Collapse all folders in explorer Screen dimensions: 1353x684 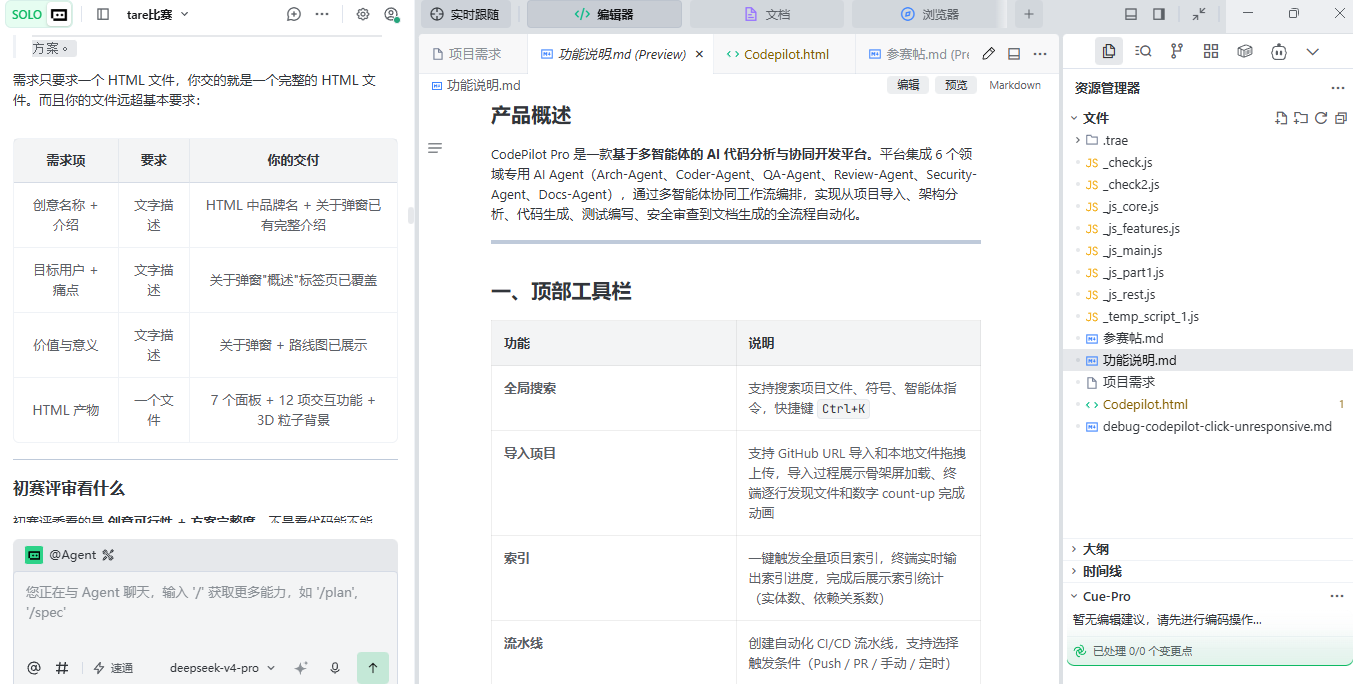coord(1341,118)
